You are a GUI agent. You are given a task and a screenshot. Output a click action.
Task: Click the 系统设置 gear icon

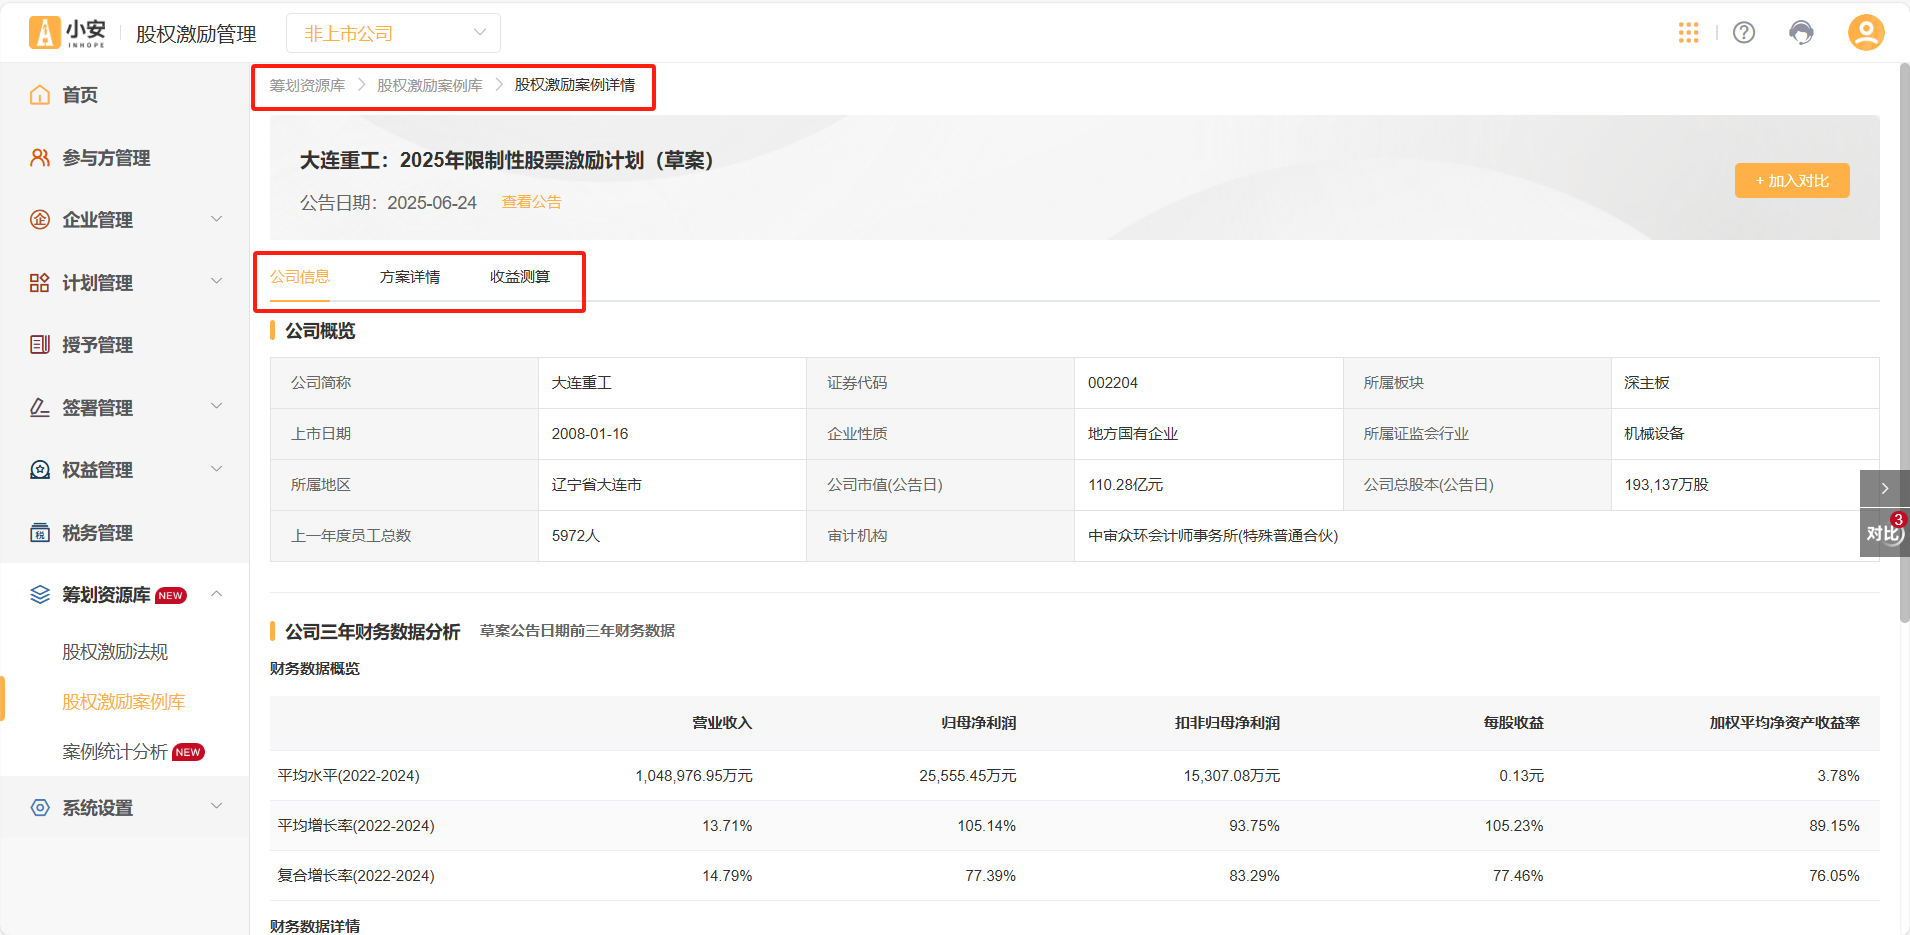point(40,808)
